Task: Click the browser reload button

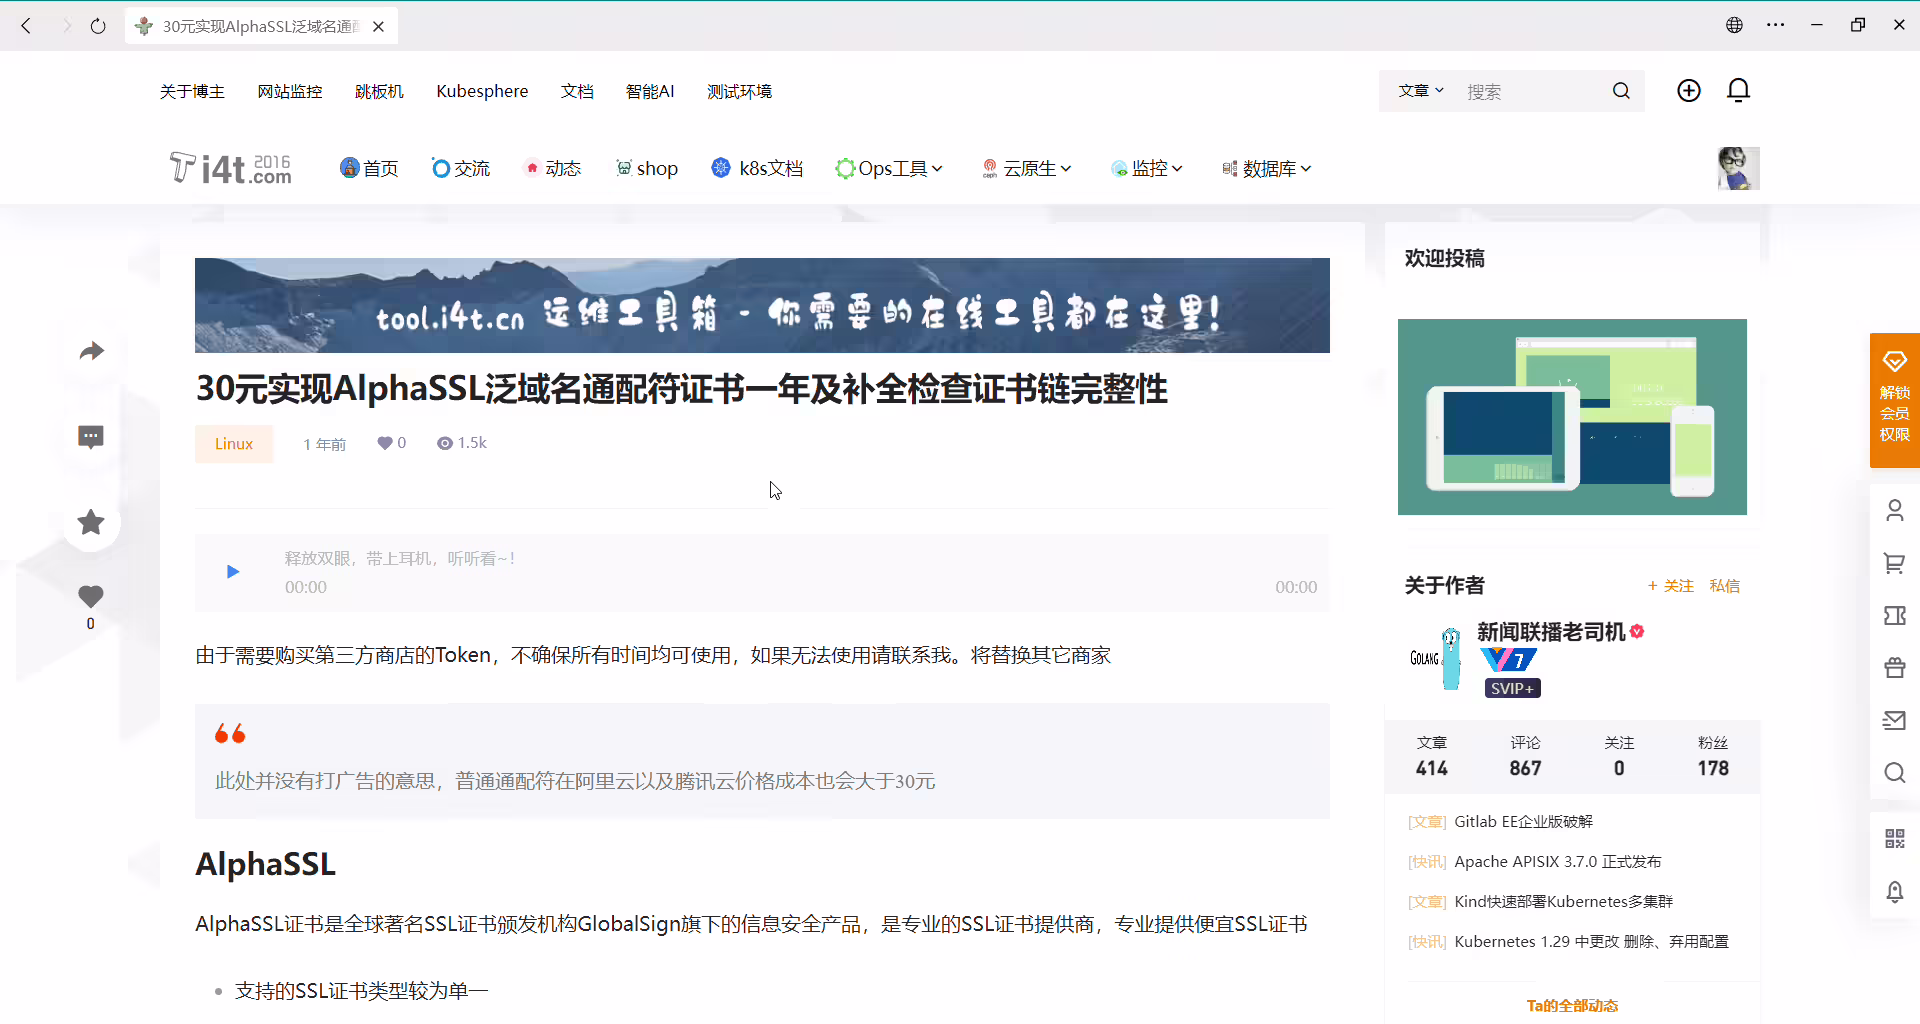Action: (x=98, y=26)
